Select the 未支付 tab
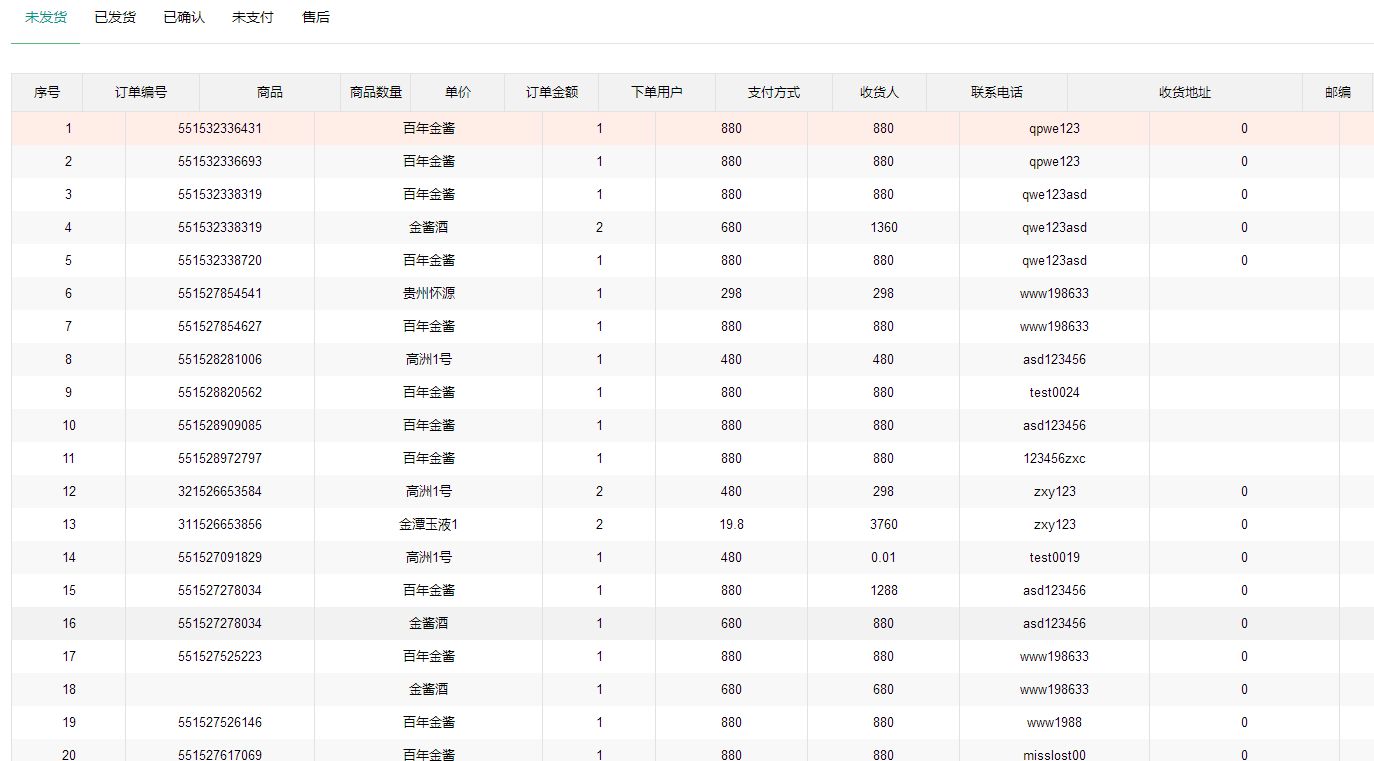This screenshot has height=761, width=1374. [x=252, y=18]
